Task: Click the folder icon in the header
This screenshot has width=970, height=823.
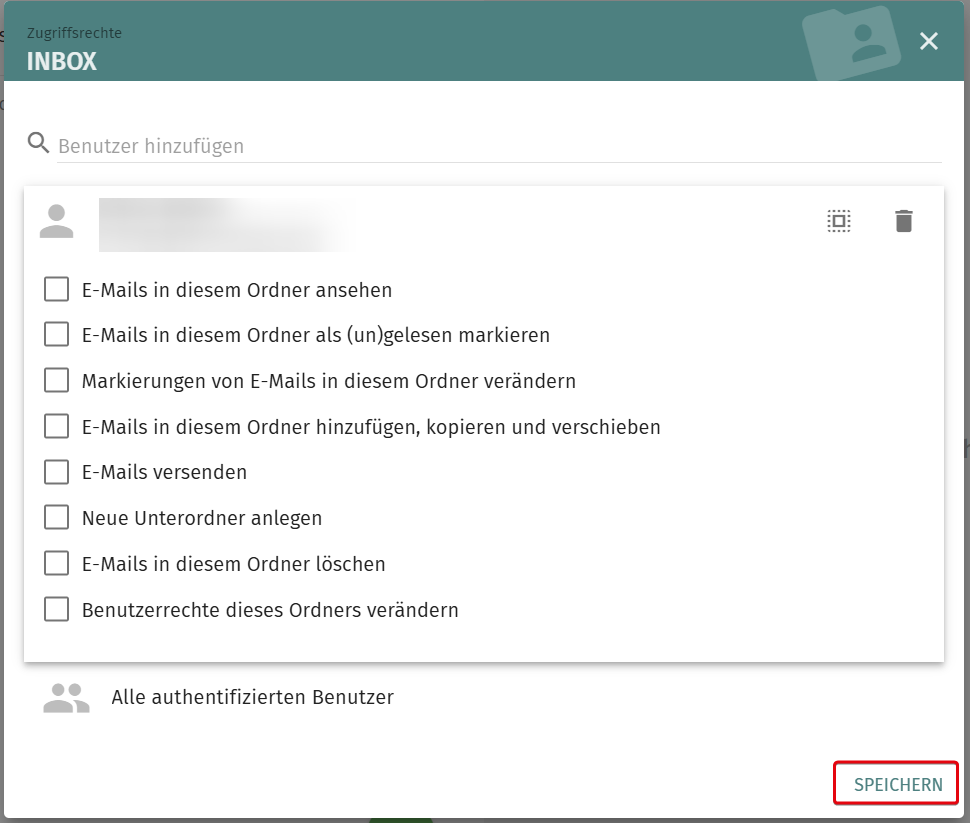Action: point(851,43)
